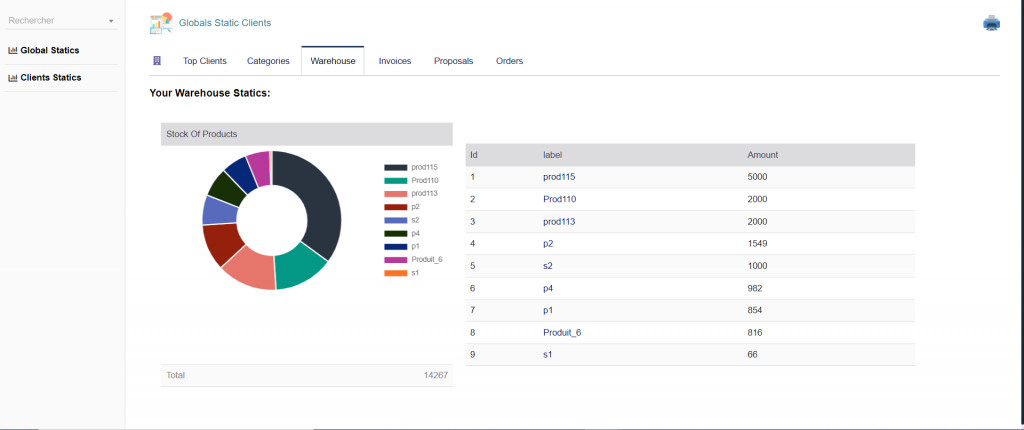Viewport: 1024px width, 430px height.
Task: Go to the Invoices tab
Action: tap(395, 61)
